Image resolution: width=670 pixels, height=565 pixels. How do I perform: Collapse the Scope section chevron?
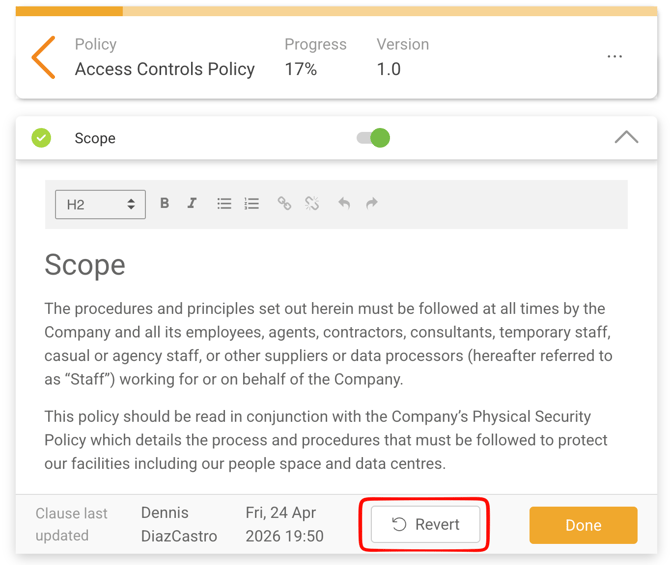pos(626,138)
